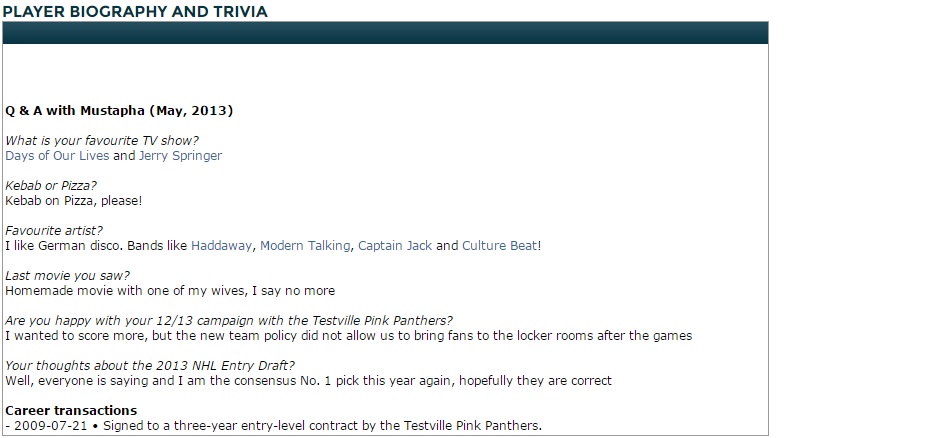
Task: Open the Haddaway artist link
Action: (222, 245)
